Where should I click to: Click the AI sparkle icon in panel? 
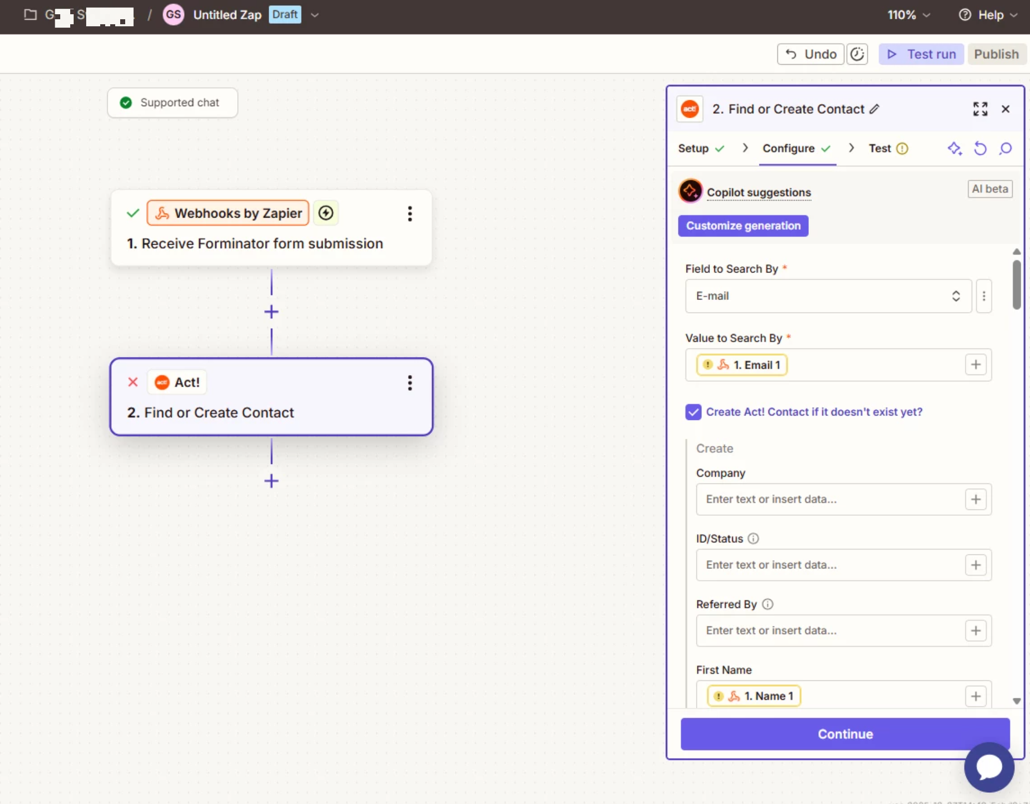coord(954,148)
